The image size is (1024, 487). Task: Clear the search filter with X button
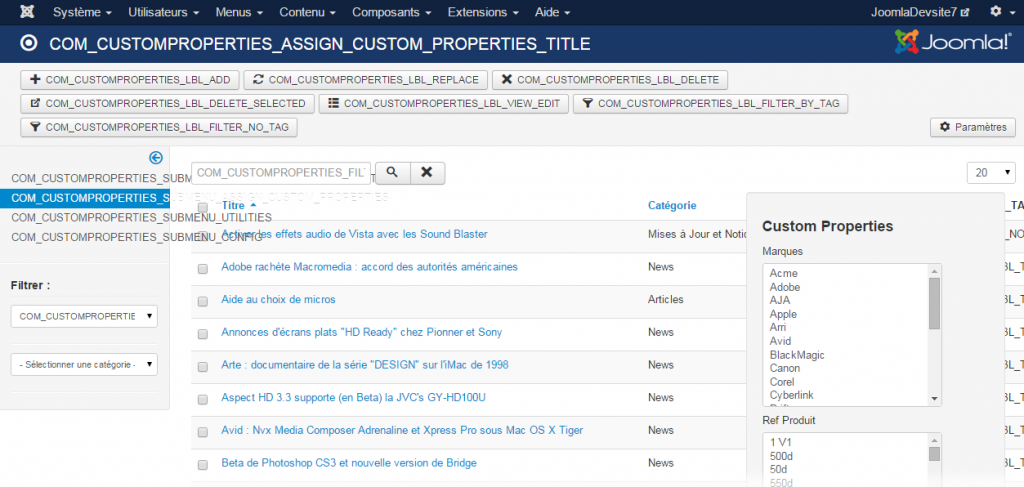427,172
